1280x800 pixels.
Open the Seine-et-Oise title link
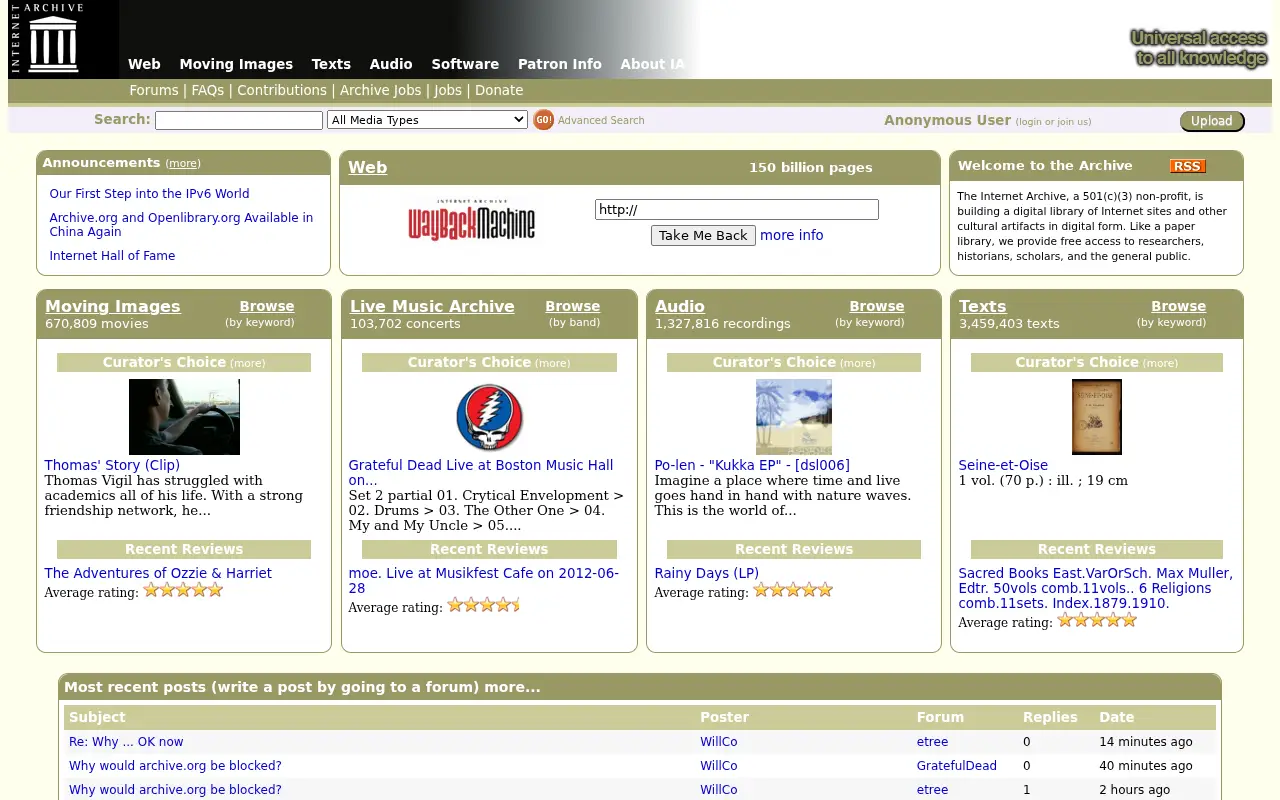[x=1003, y=465]
